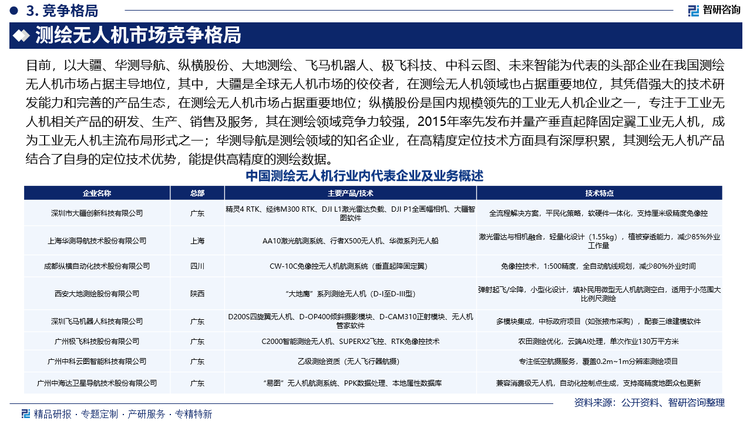Click the feature cell starting 全流程解决方案
Viewport: 750px width, 421px height.
tap(599, 213)
